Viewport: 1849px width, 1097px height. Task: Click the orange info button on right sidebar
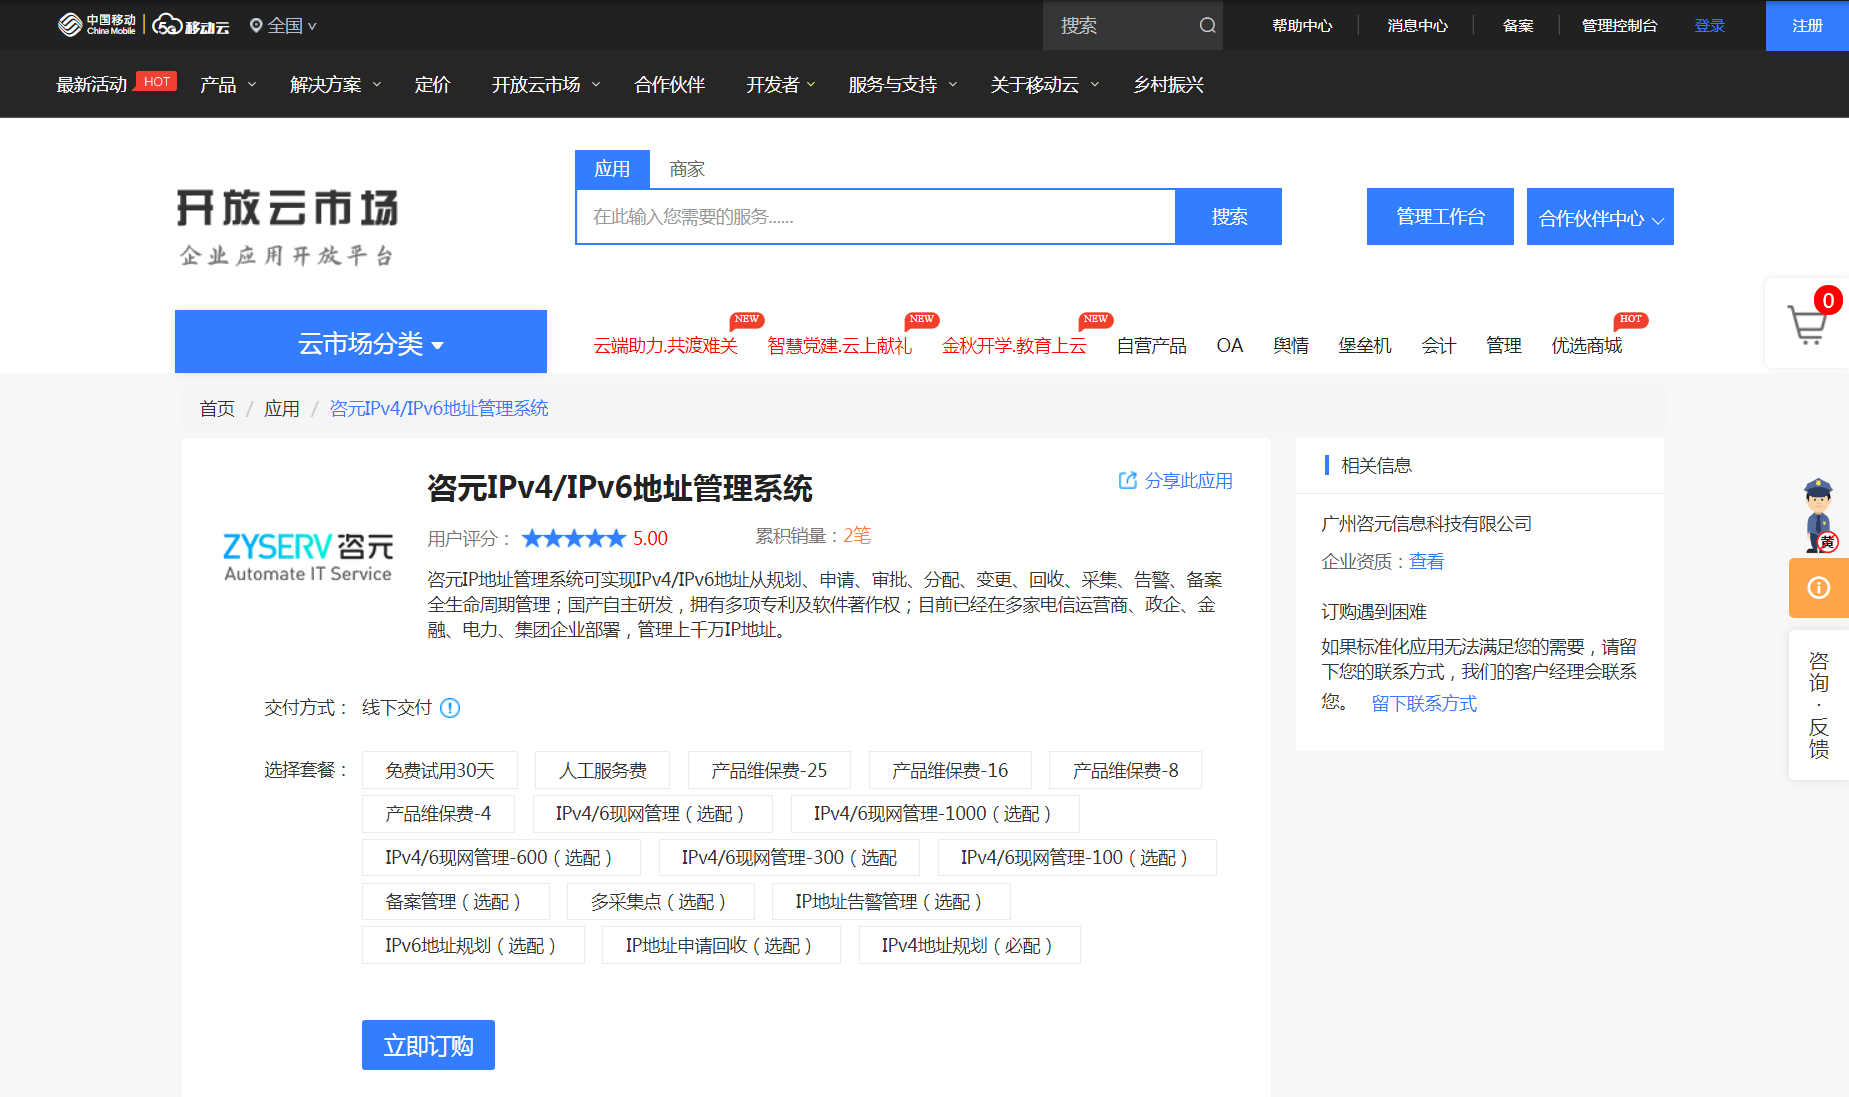tap(1819, 588)
